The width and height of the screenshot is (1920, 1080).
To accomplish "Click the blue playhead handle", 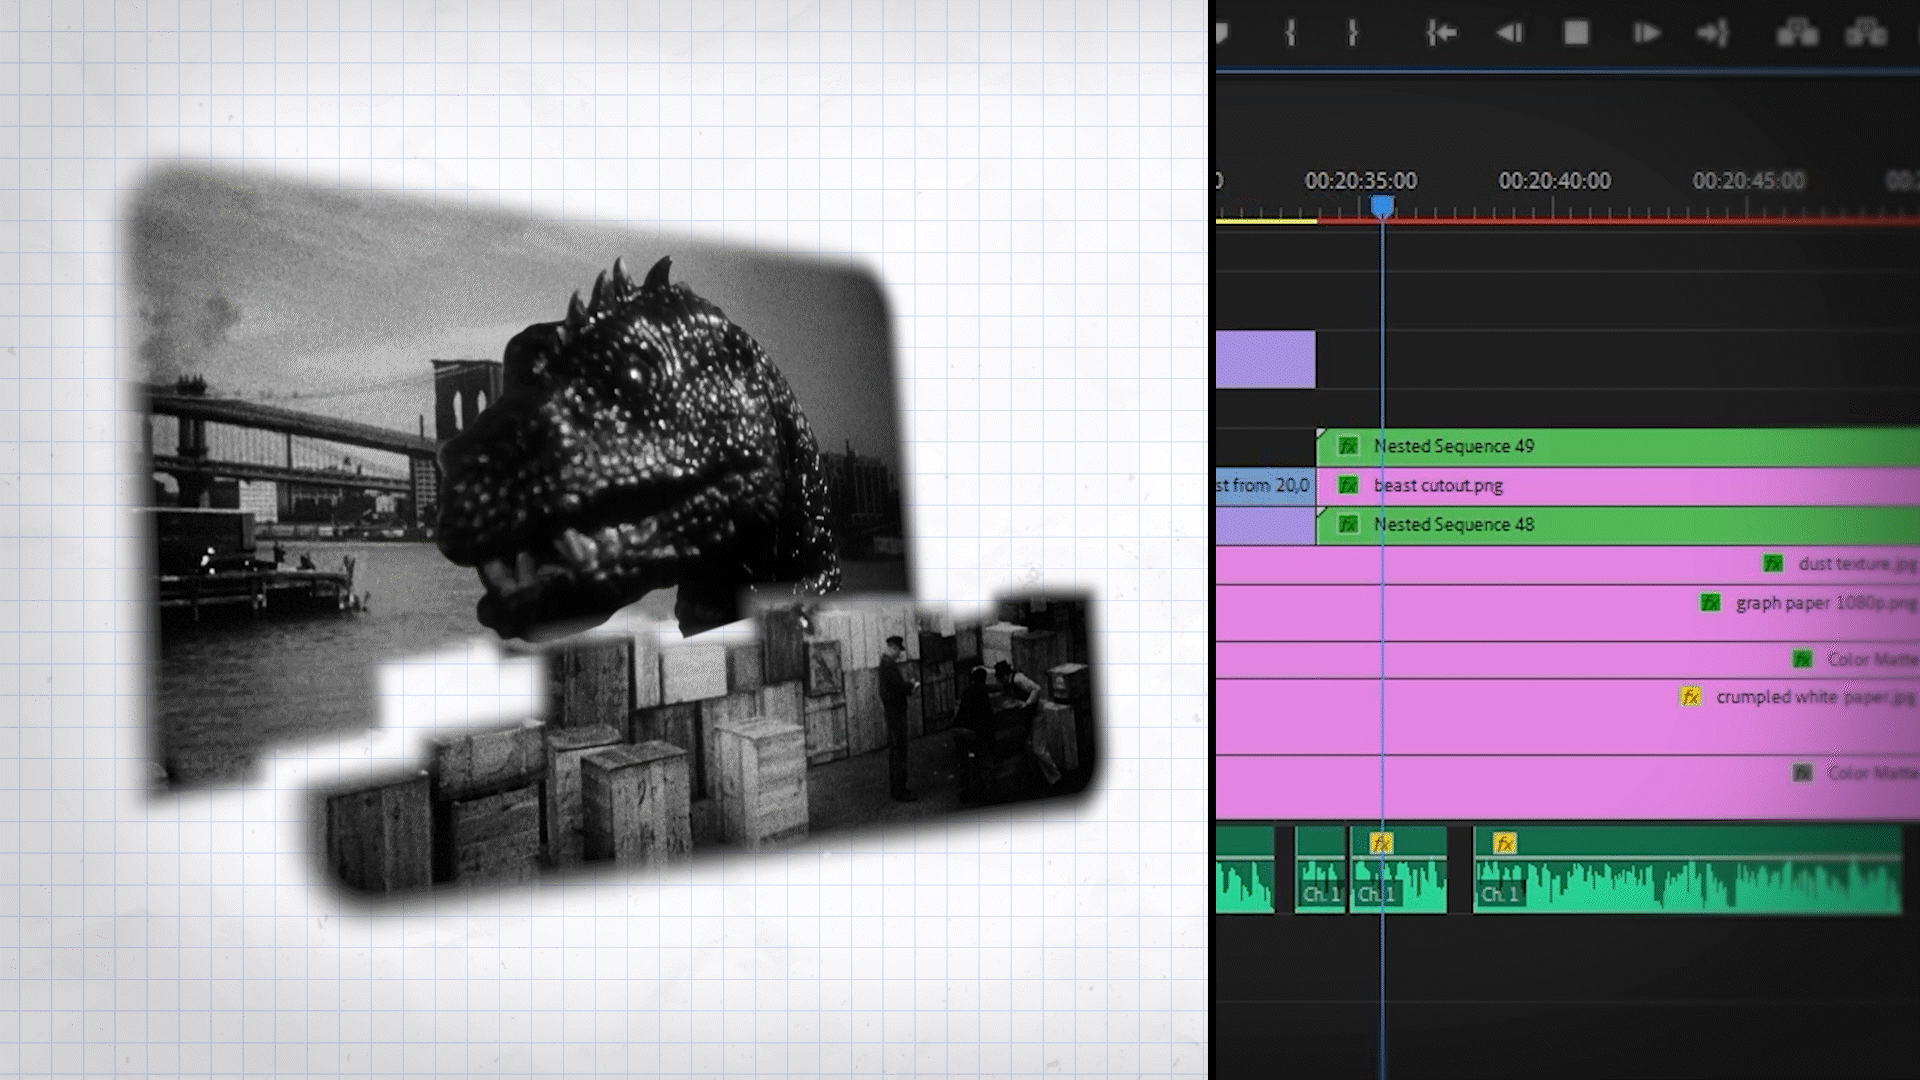I will pyautogui.click(x=1382, y=206).
